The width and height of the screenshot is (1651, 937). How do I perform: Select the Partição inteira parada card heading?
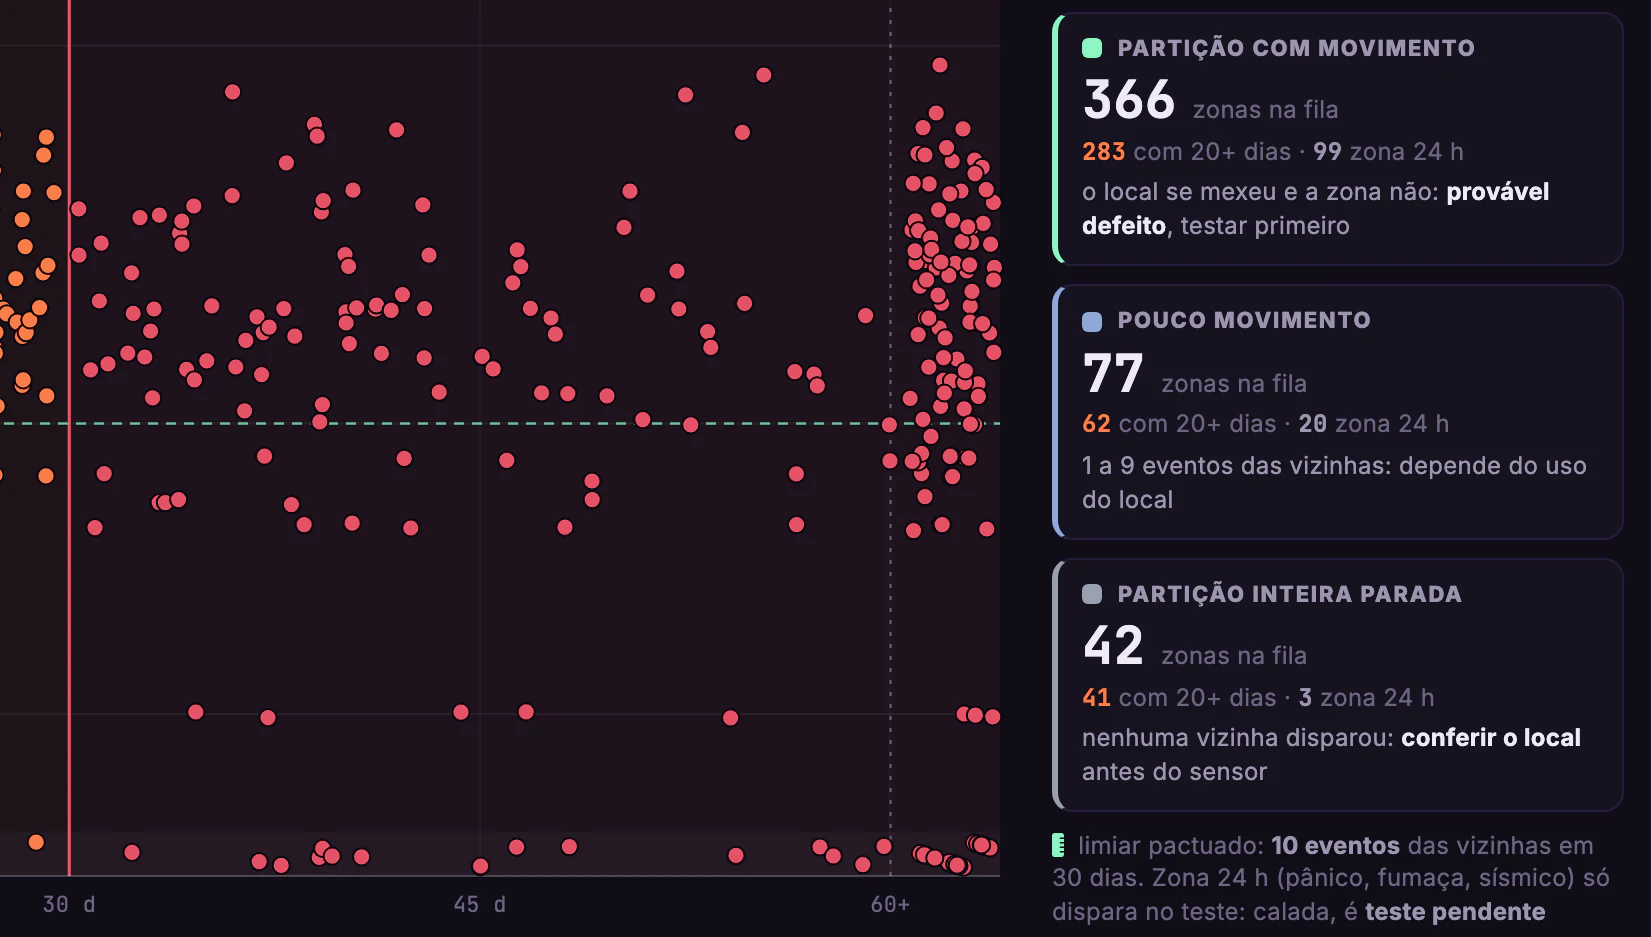pos(1290,594)
